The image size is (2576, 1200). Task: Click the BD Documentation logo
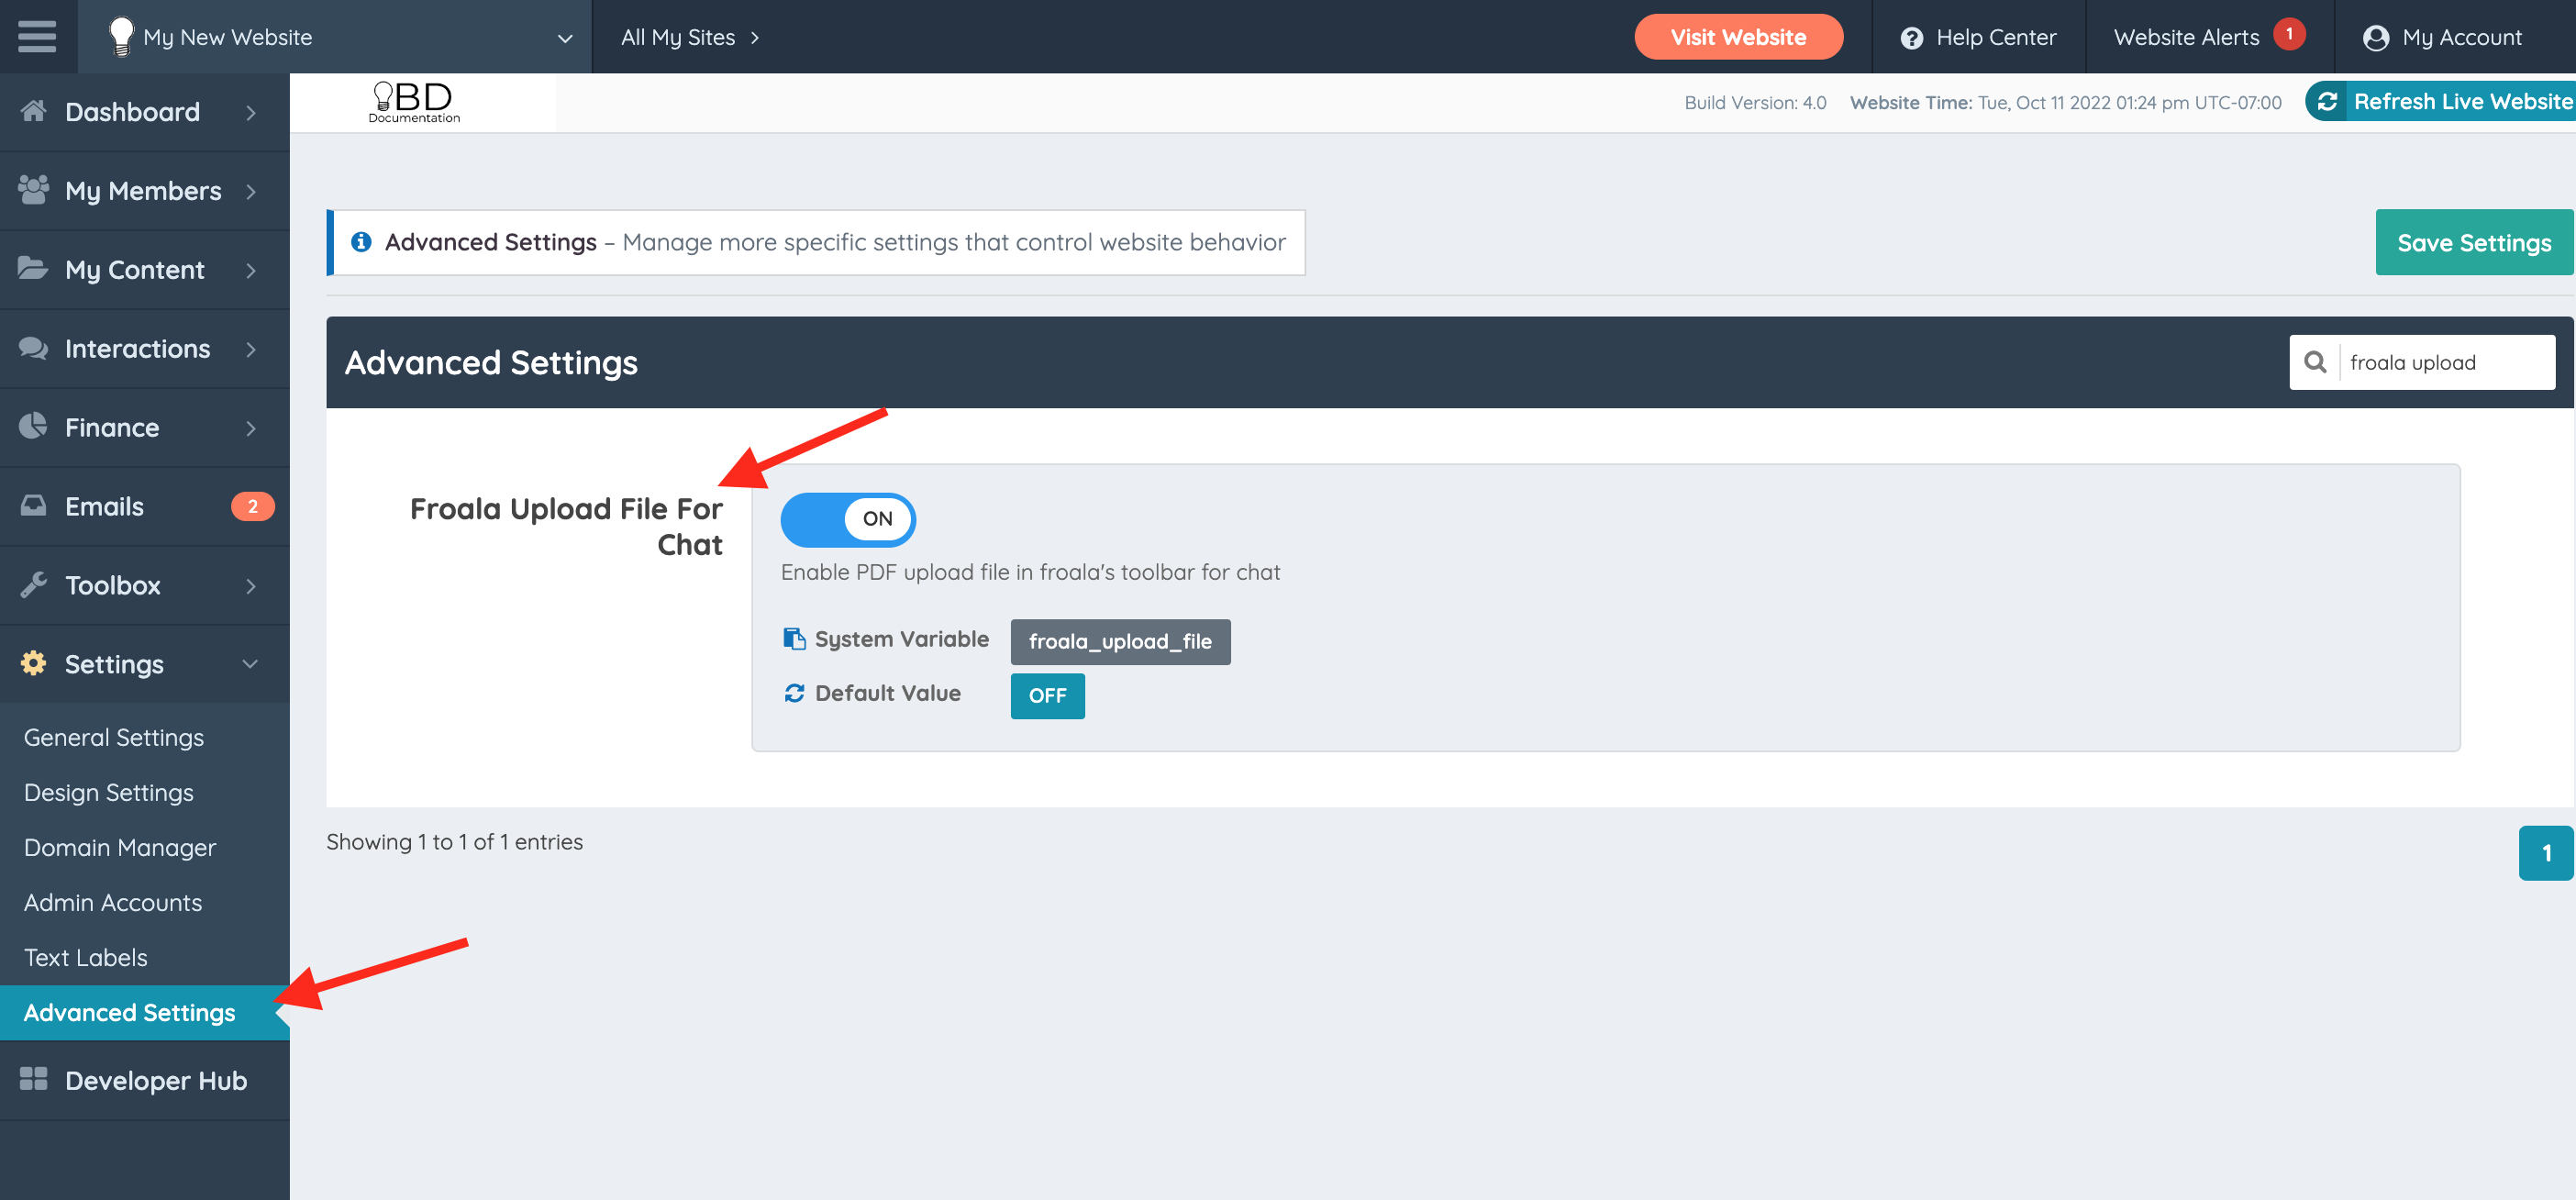(x=414, y=102)
